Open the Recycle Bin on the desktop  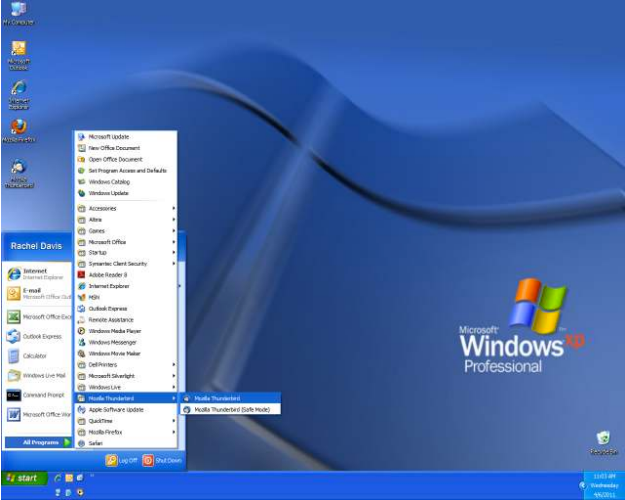tap(603, 443)
